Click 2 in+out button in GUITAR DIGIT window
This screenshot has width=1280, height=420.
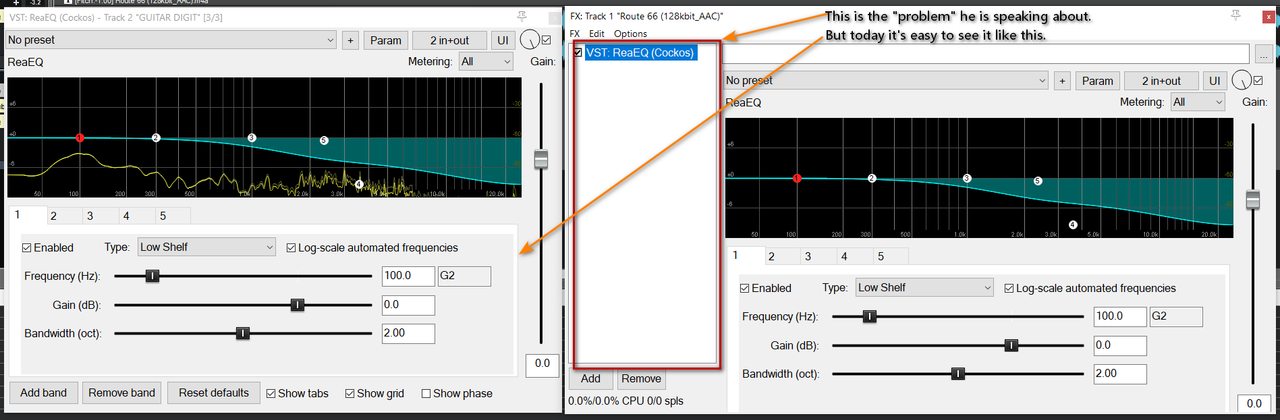click(x=448, y=40)
